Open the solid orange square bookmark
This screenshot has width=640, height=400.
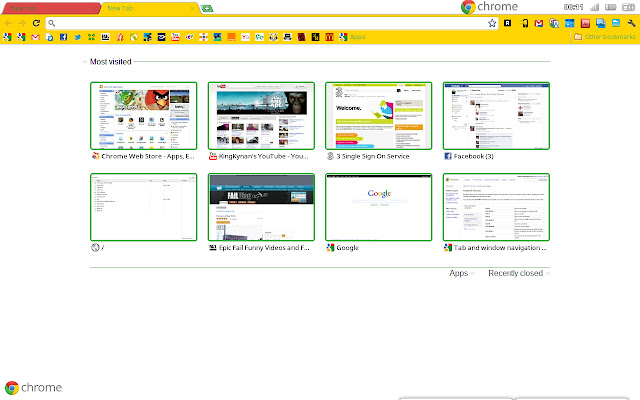pyautogui.click(x=231, y=37)
